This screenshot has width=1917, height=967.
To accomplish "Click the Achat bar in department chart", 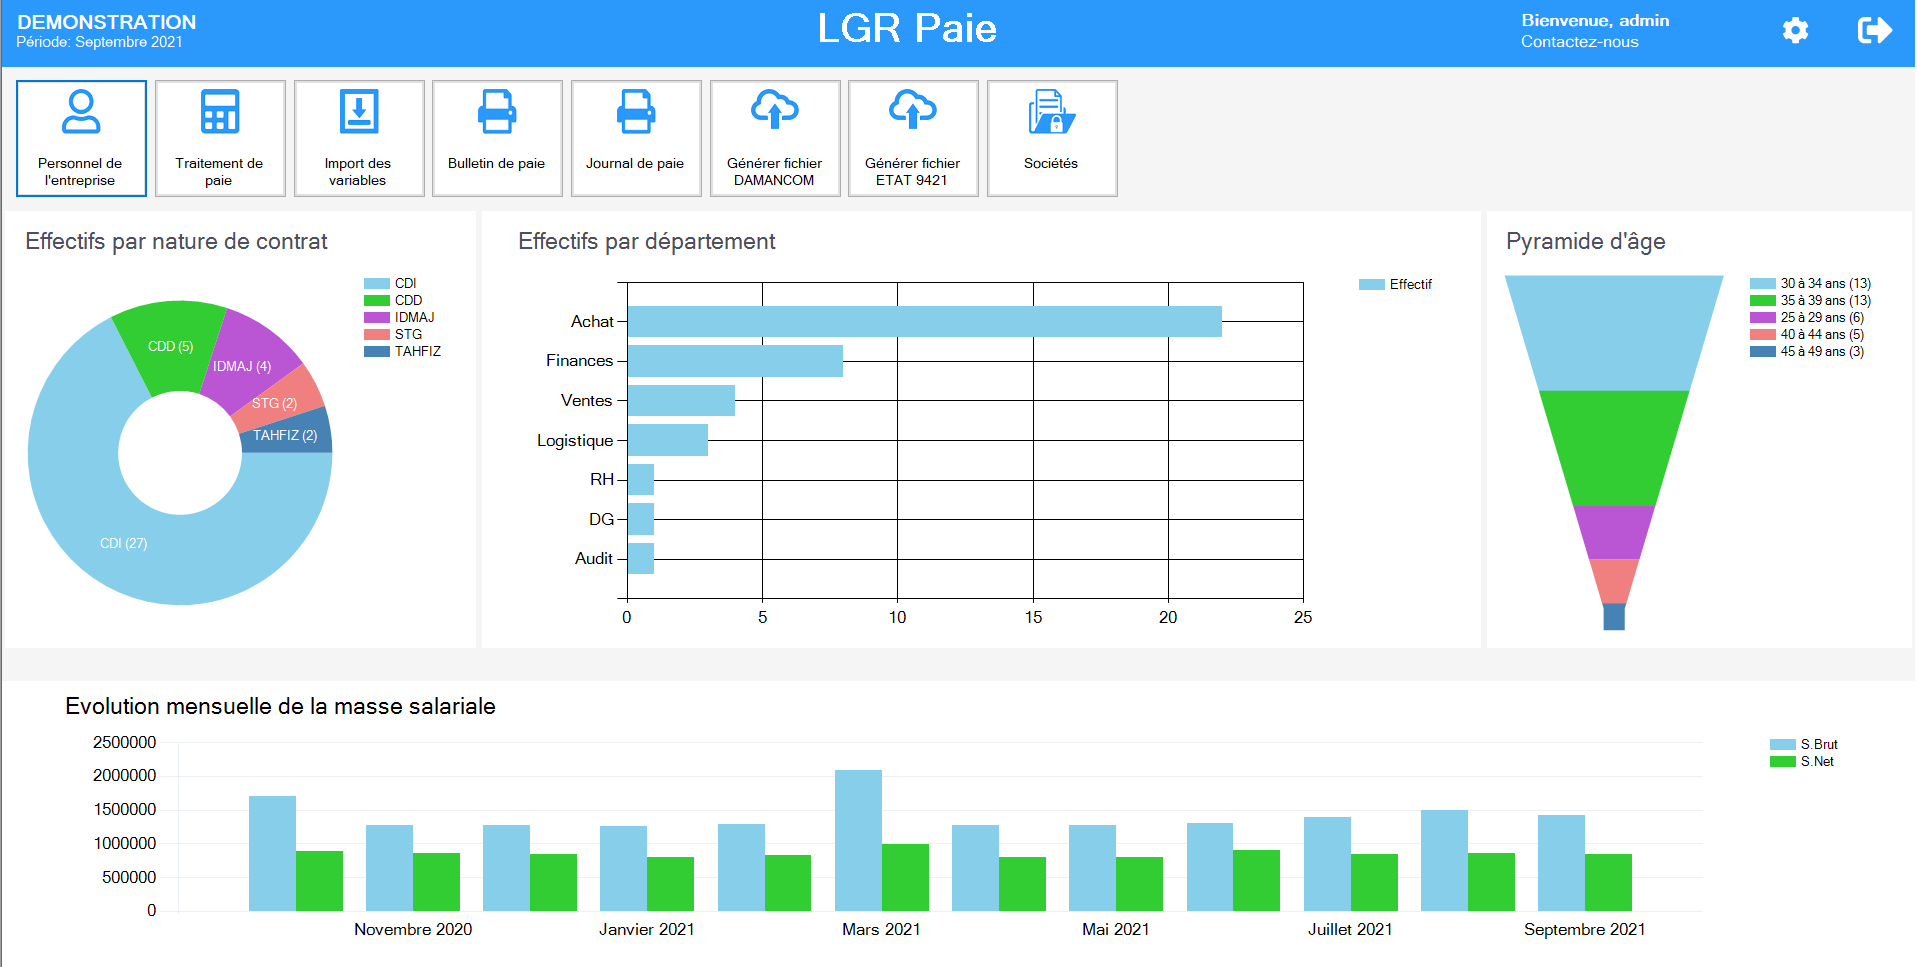I will [x=924, y=322].
